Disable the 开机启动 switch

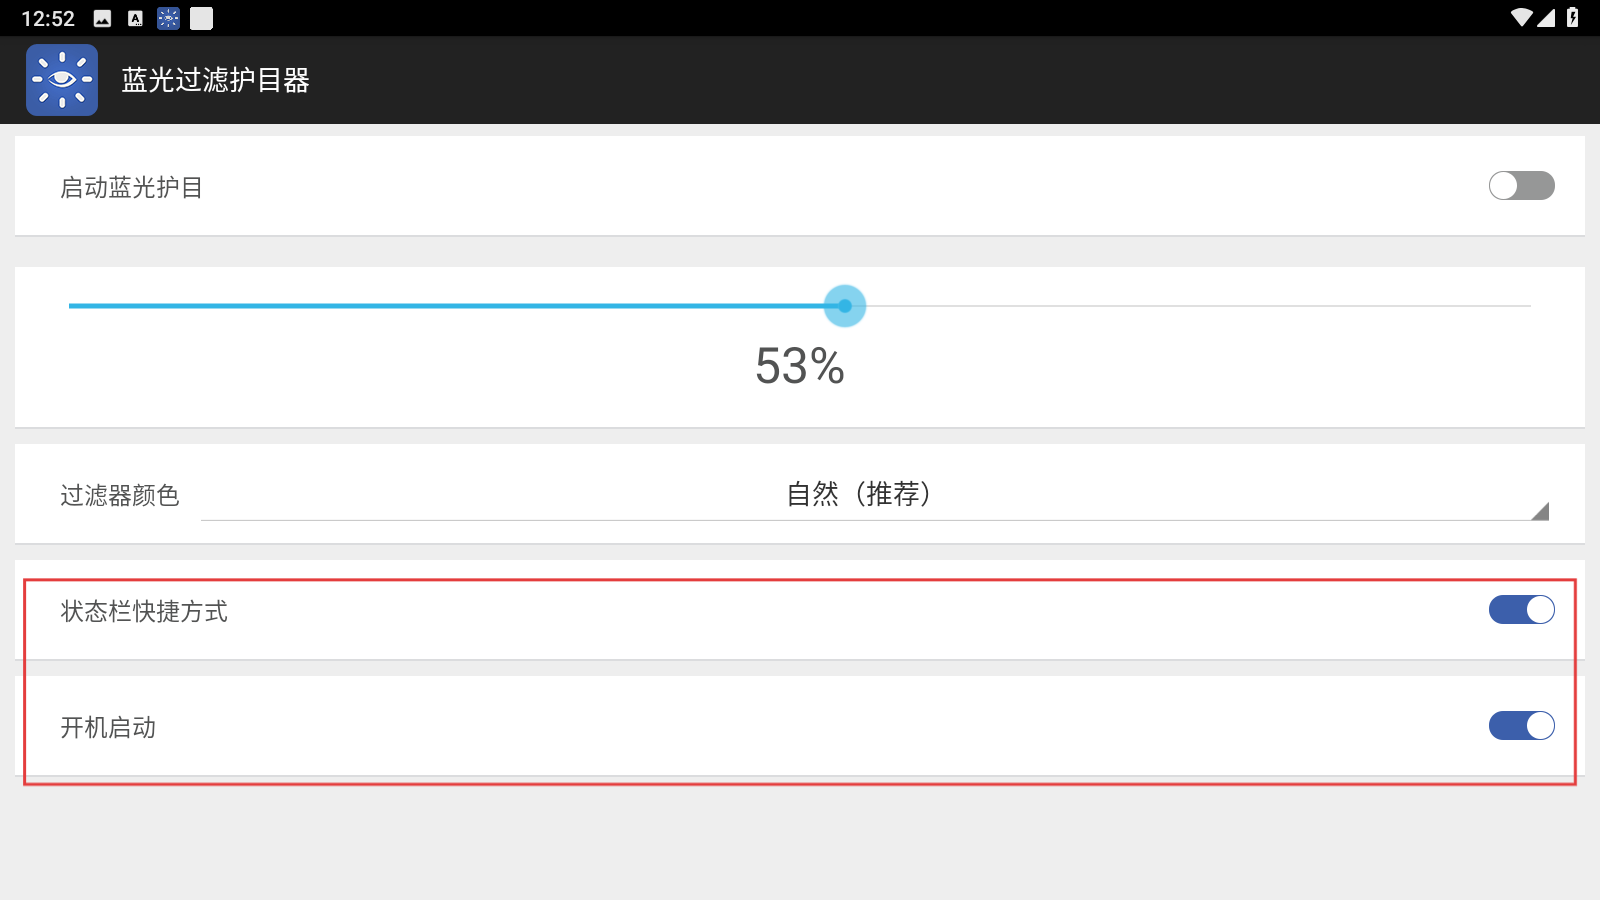coord(1521,726)
